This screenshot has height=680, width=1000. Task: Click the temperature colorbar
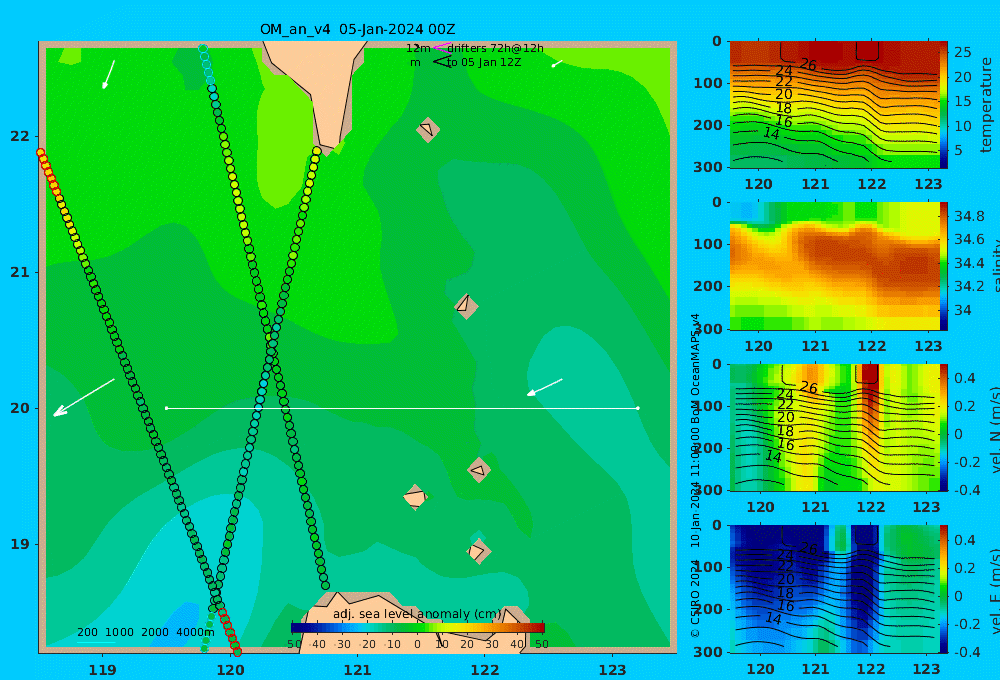point(944,105)
